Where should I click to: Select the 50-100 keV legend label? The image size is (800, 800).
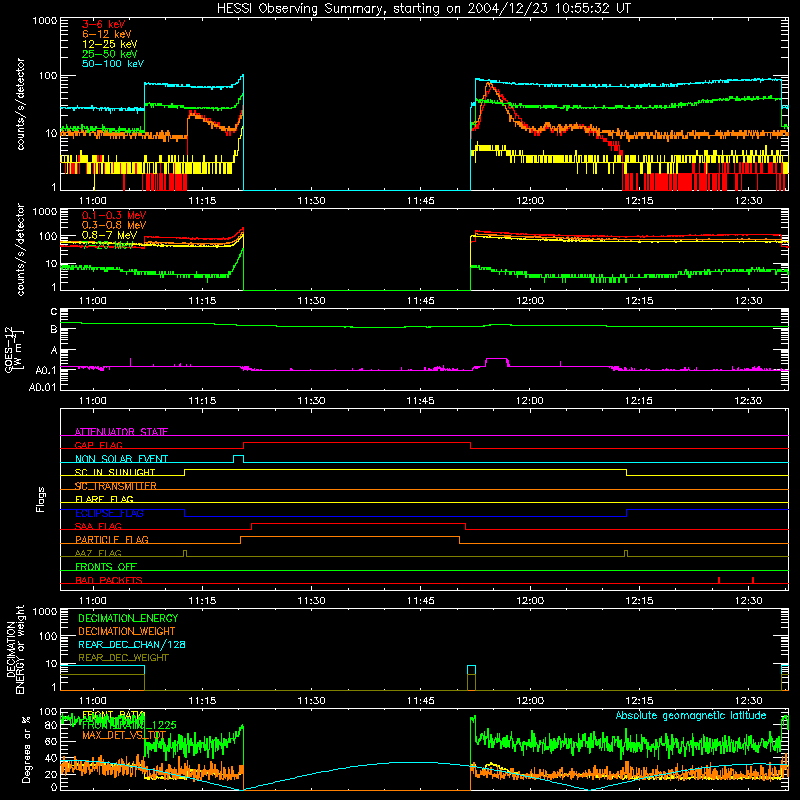coord(113,64)
